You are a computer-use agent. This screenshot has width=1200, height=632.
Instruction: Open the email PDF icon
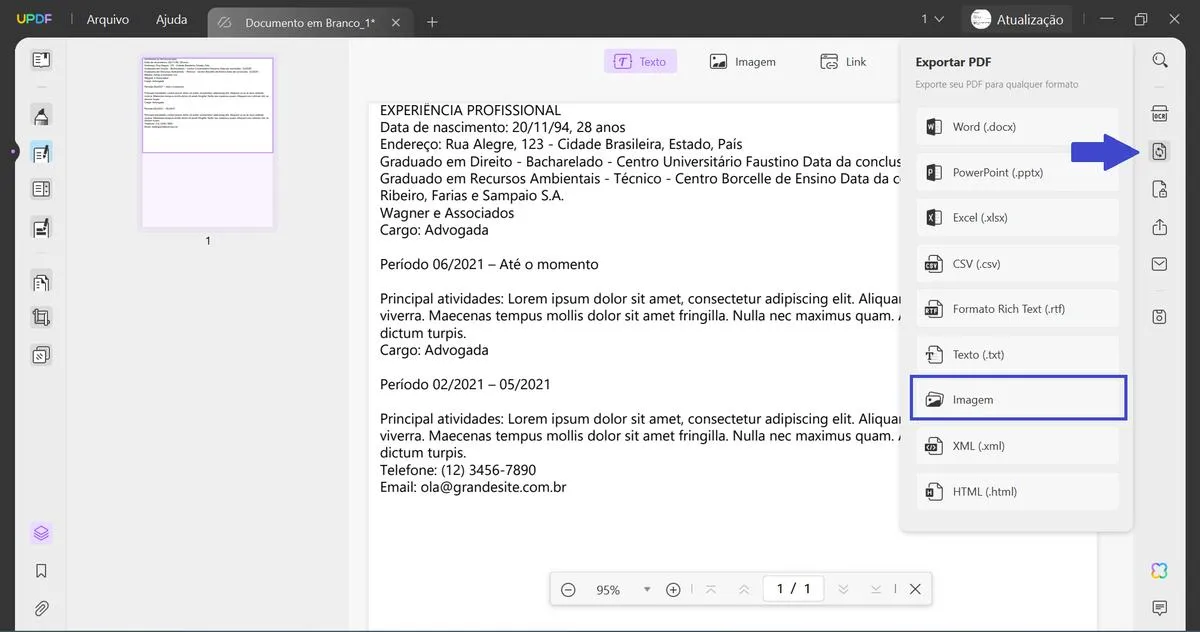pyautogui.click(x=1159, y=264)
